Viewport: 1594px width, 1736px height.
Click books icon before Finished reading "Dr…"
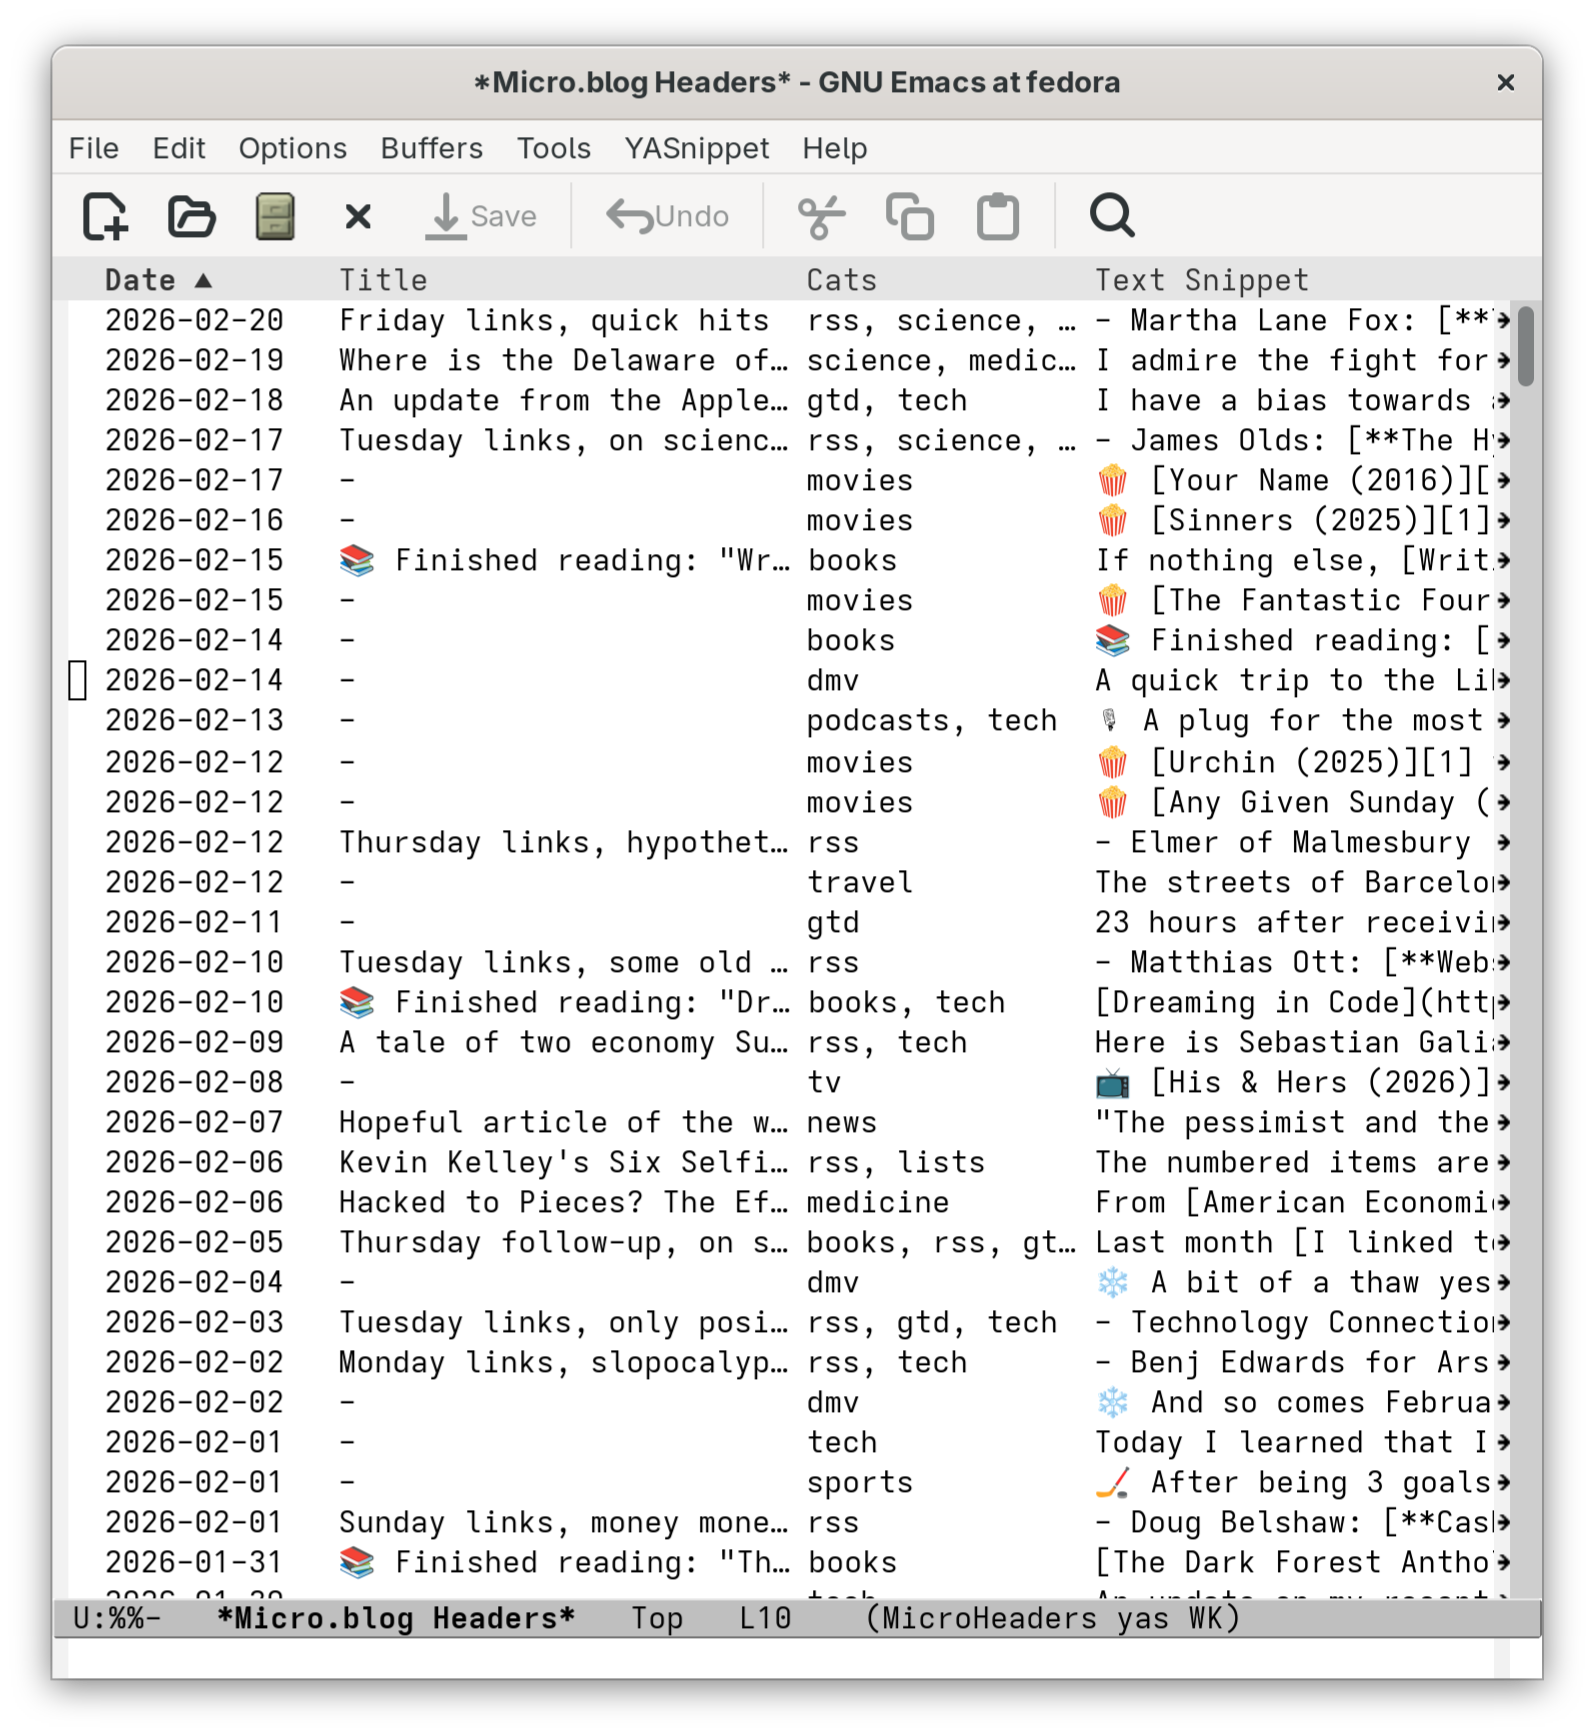tap(356, 1002)
